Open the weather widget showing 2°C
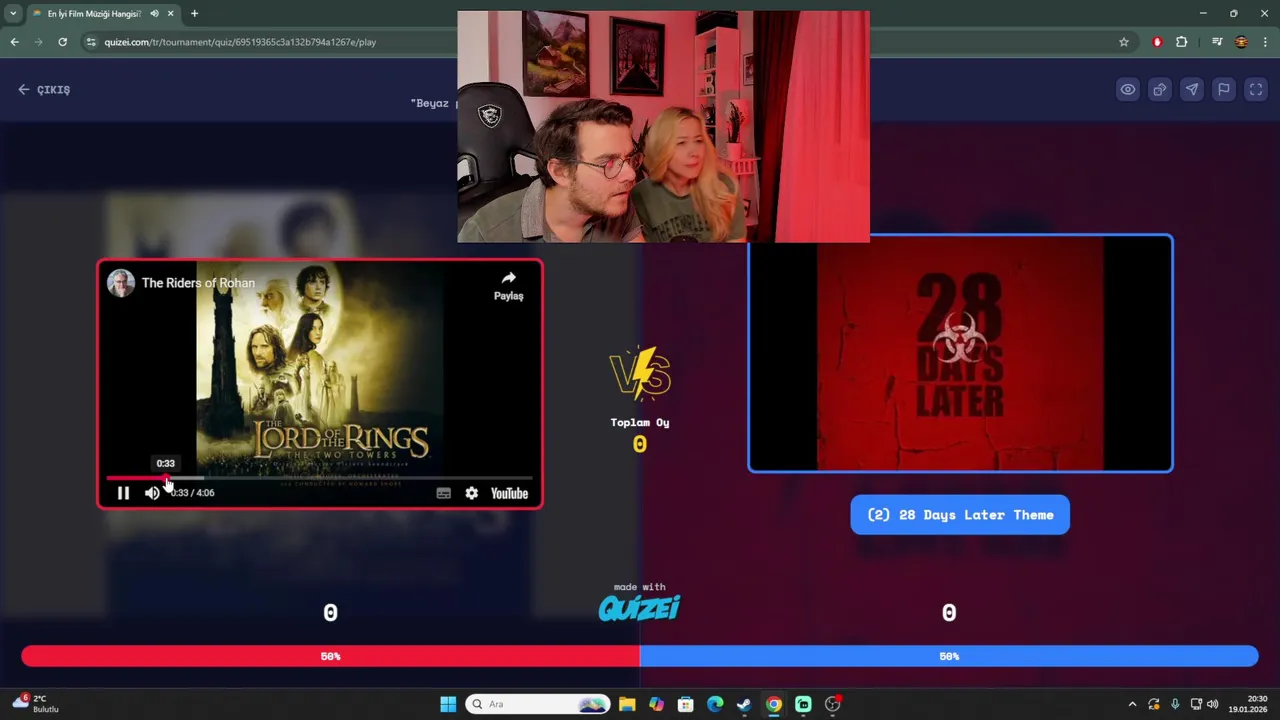Screen dimensions: 1280x720 (x=35, y=704)
